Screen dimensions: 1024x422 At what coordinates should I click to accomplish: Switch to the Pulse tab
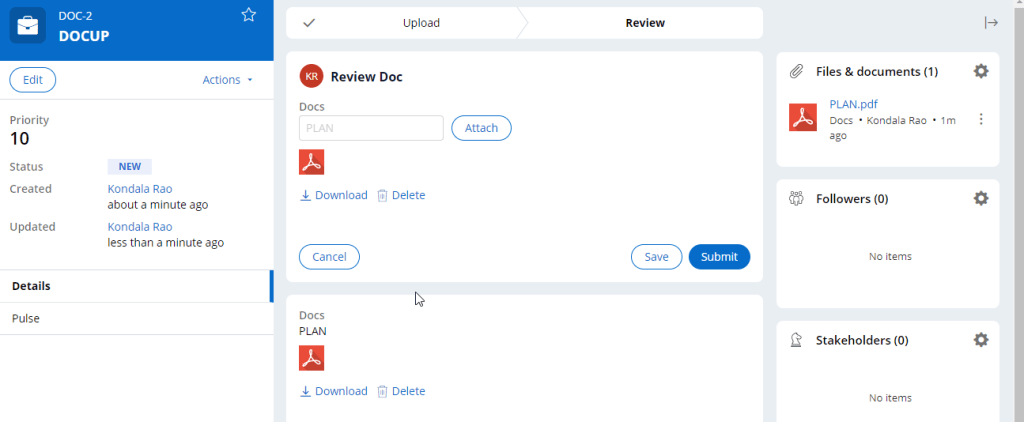pos(26,318)
